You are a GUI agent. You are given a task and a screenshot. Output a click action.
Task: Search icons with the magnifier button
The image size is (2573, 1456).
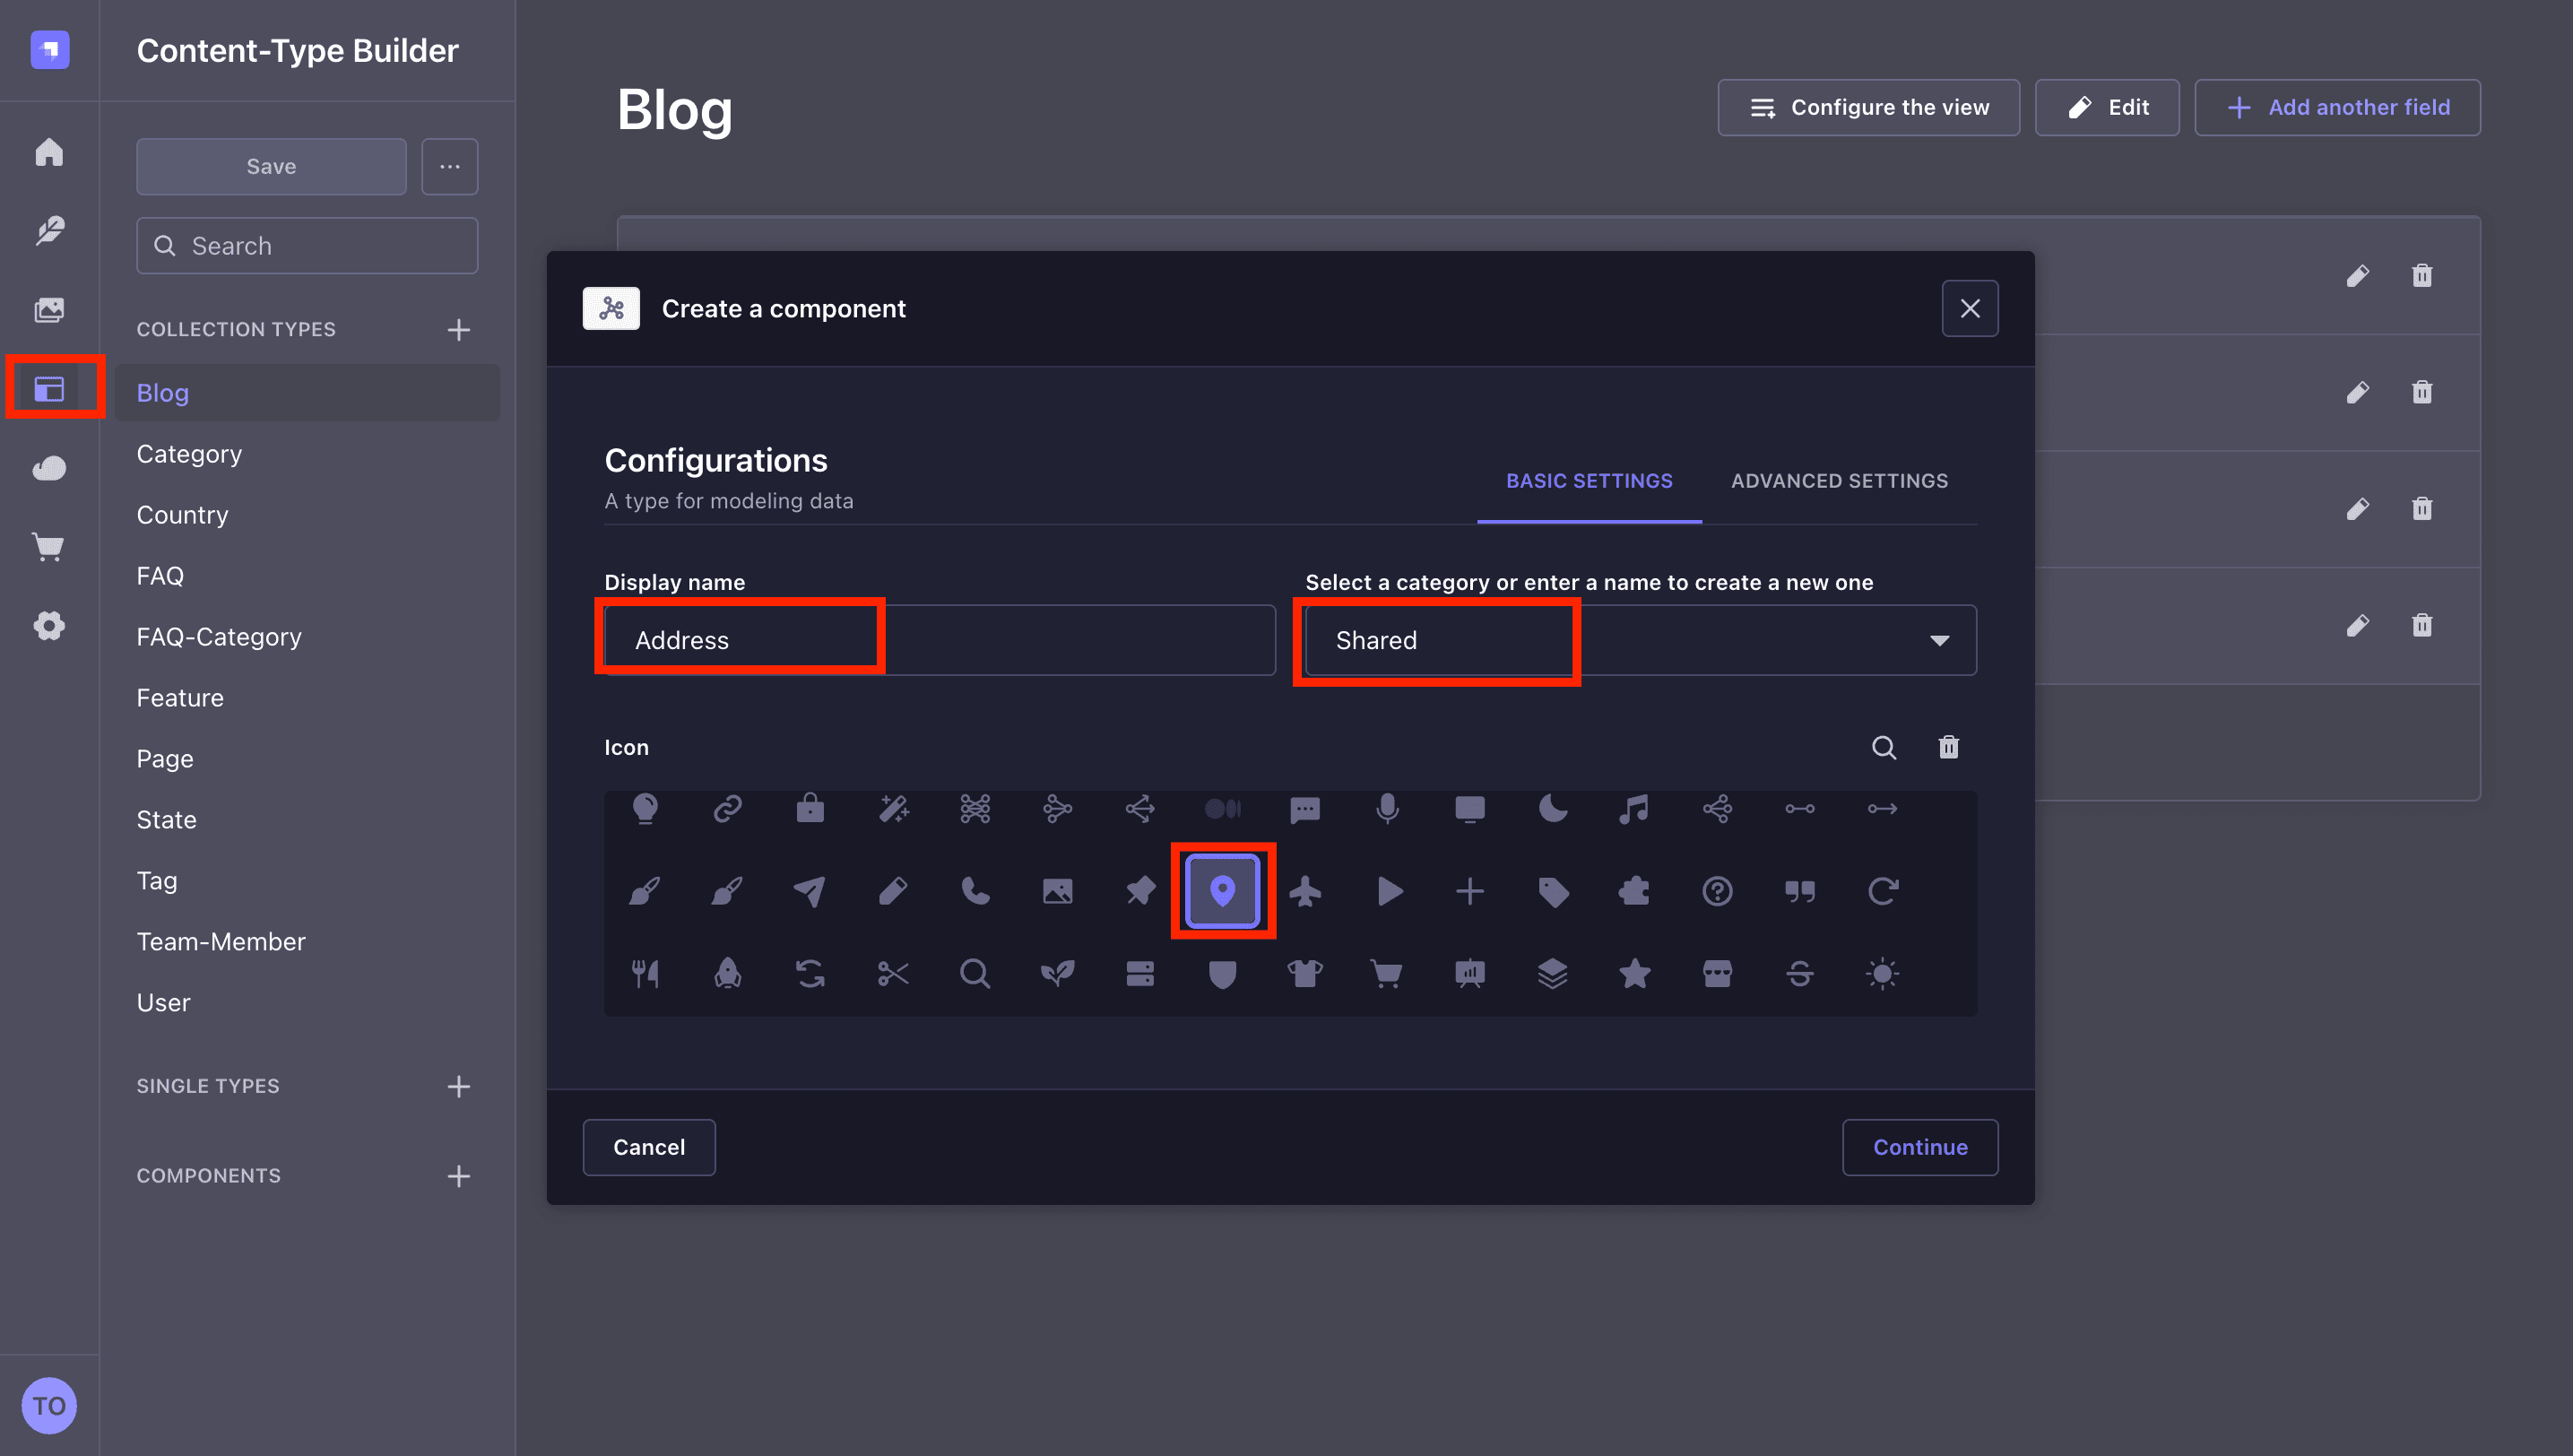(x=1883, y=747)
